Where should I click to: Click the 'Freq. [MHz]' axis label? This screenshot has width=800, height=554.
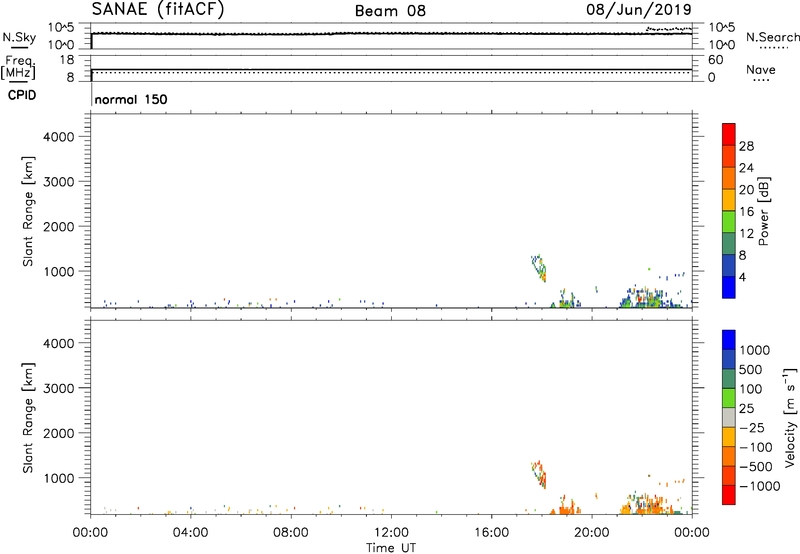click(x=19, y=67)
